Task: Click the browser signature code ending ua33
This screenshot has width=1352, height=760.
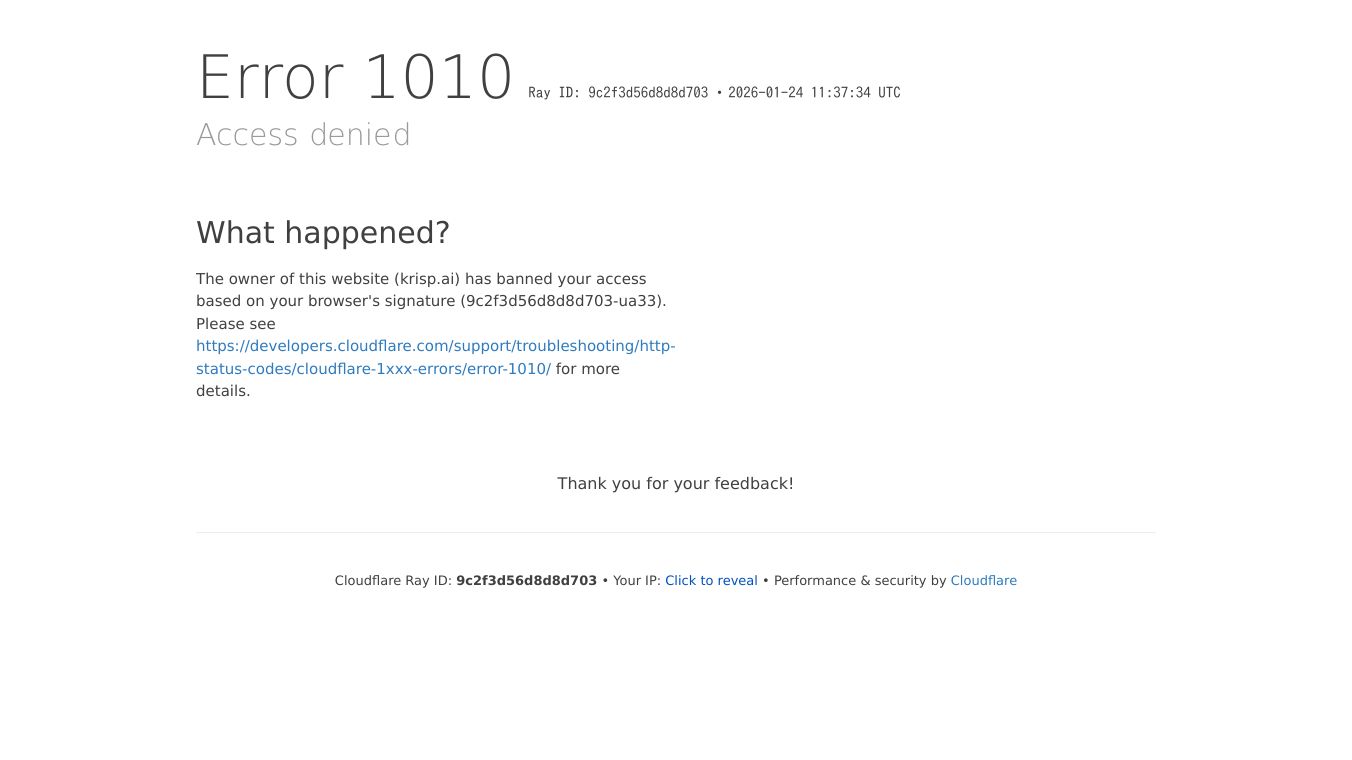Action: pyautogui.click(x=563, y=301)
